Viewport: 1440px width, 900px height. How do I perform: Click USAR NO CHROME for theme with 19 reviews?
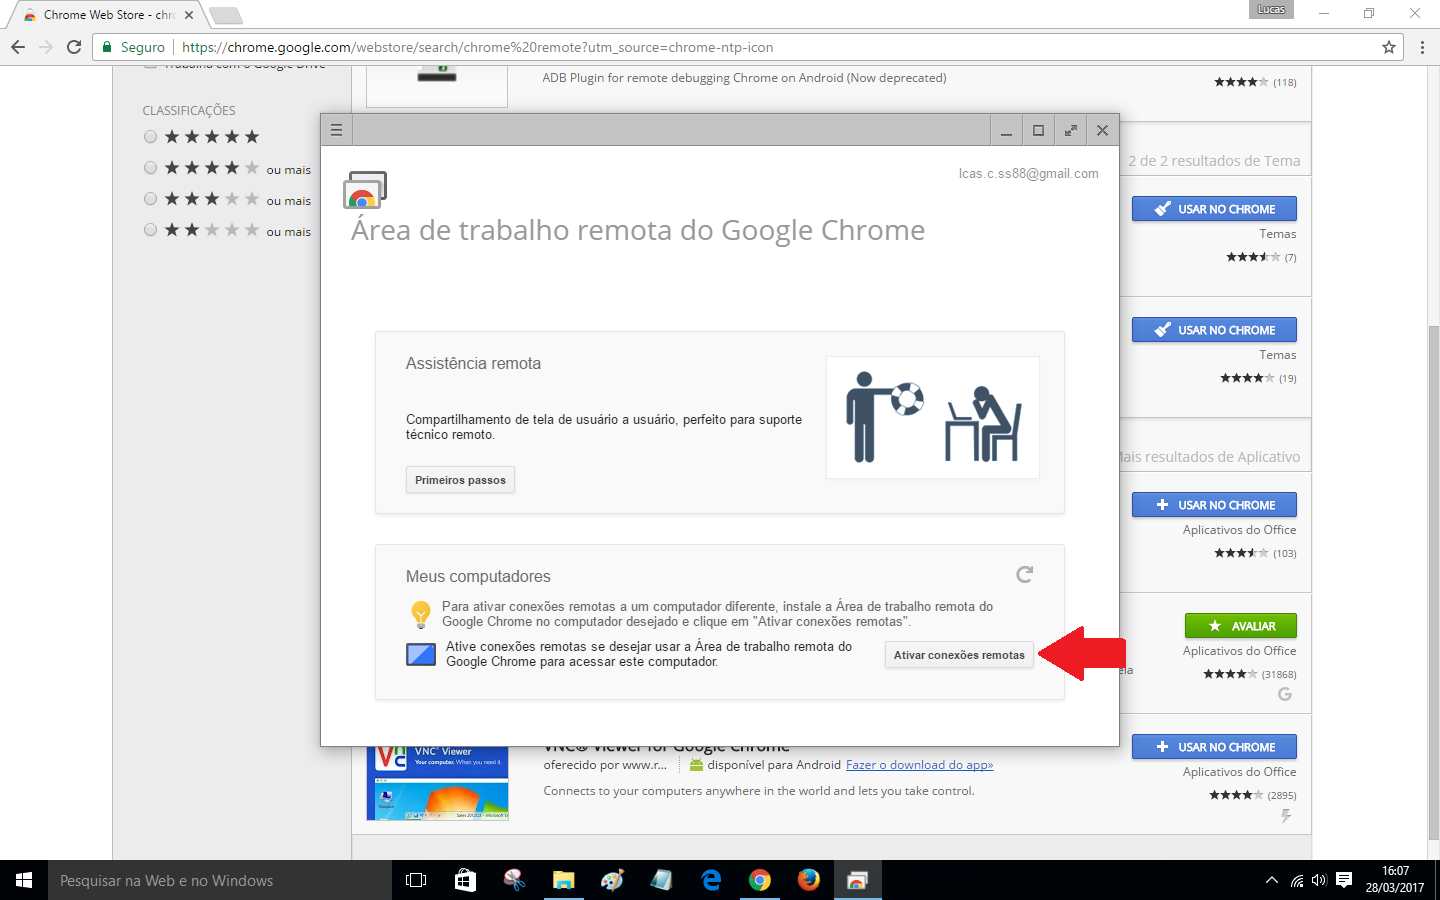1214,330
